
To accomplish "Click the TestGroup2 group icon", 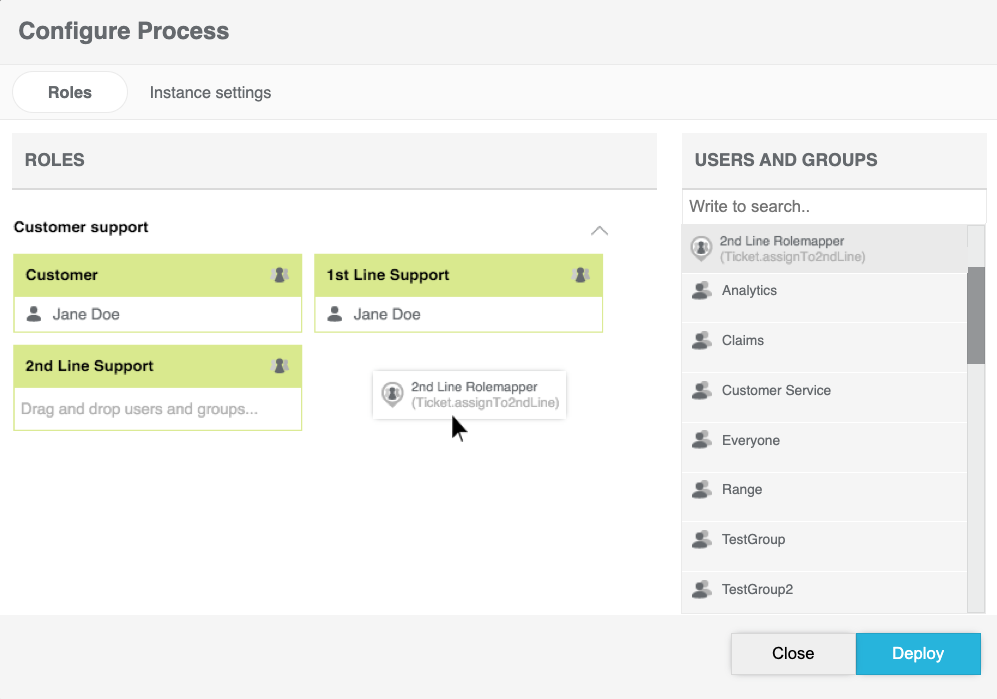I will point(700,589).
